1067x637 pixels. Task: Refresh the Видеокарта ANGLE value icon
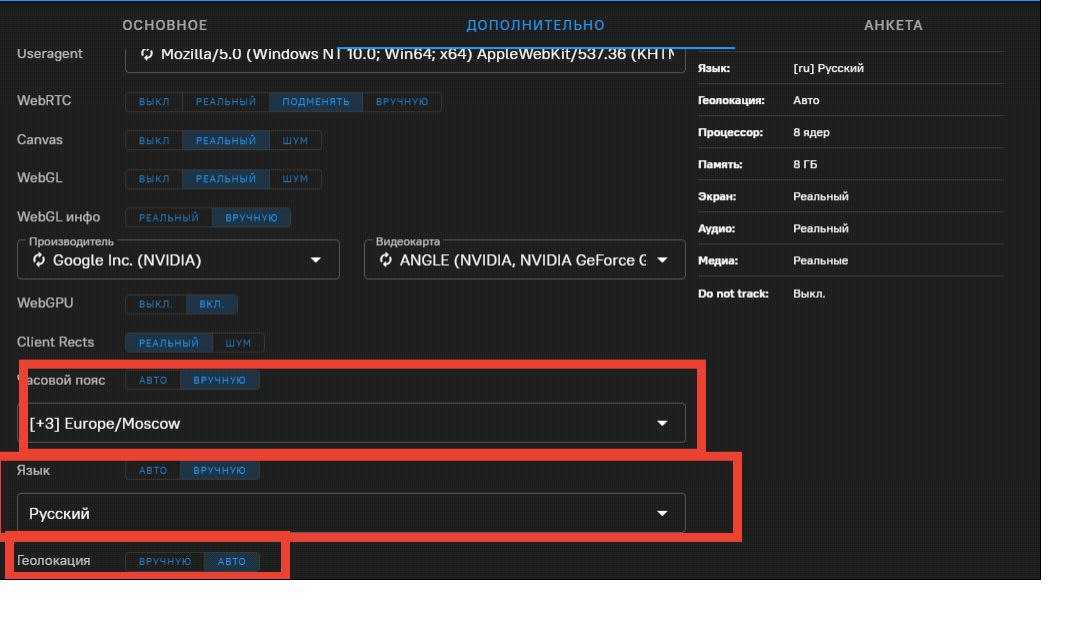click(x=386, y=260)
